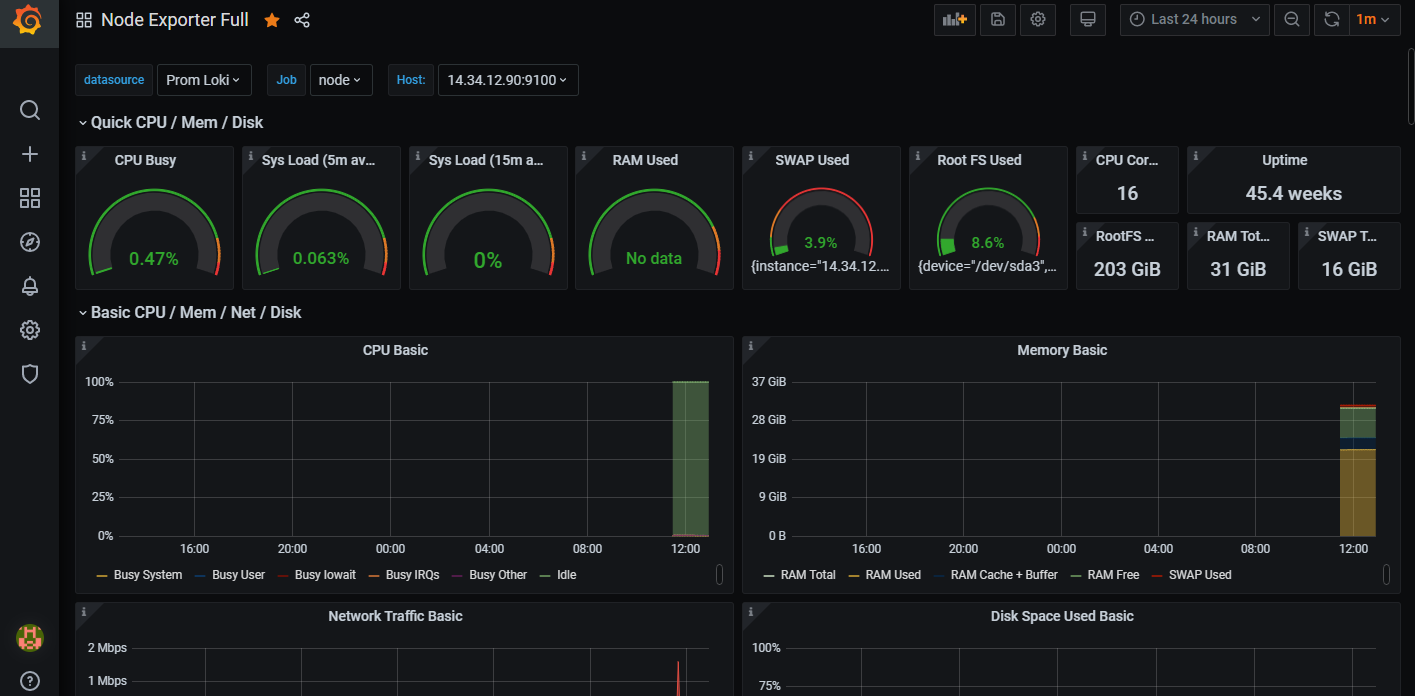Click the SWAP Used panel info icon
This screenshot has height=696, width=1415.
point(751,156)
